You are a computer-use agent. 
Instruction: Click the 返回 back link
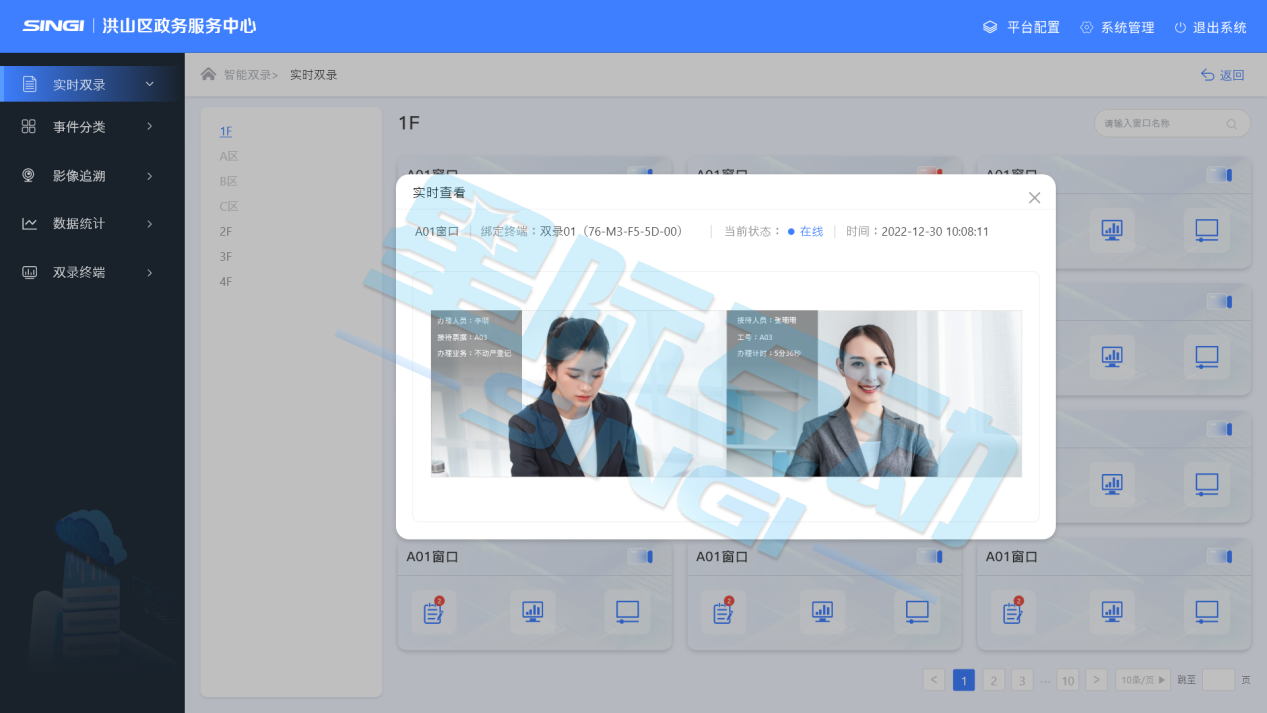1223,75
